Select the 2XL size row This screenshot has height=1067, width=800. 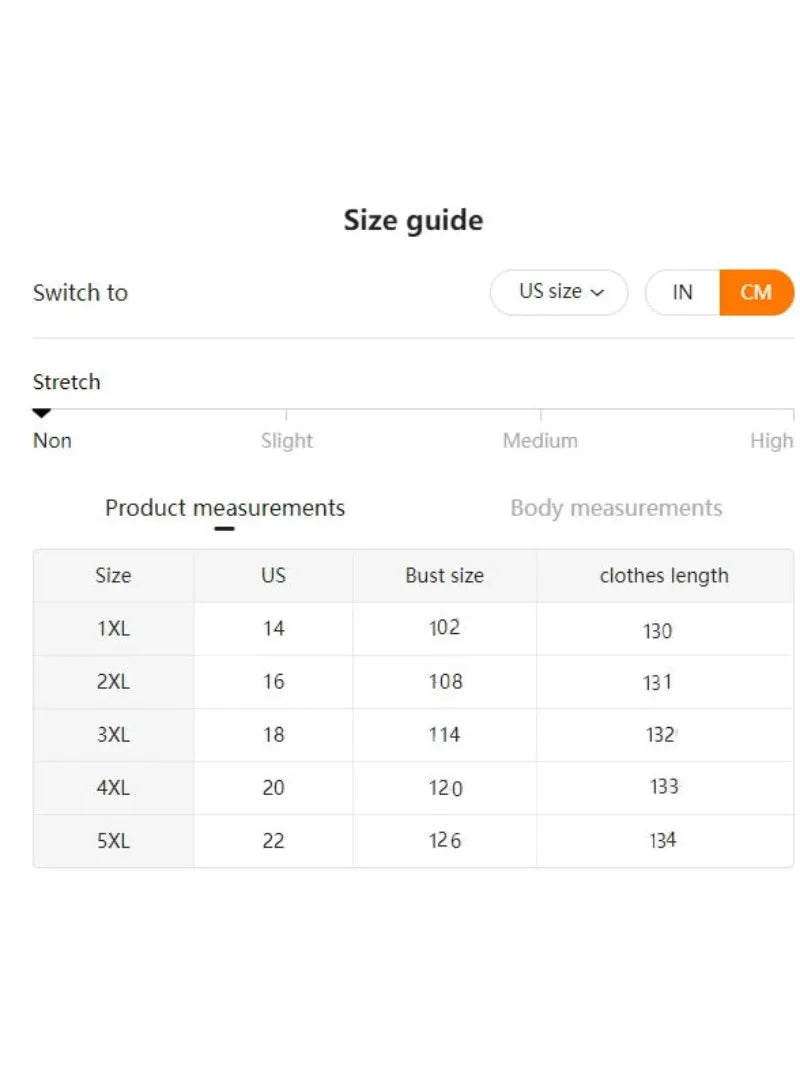pos(113,682)
